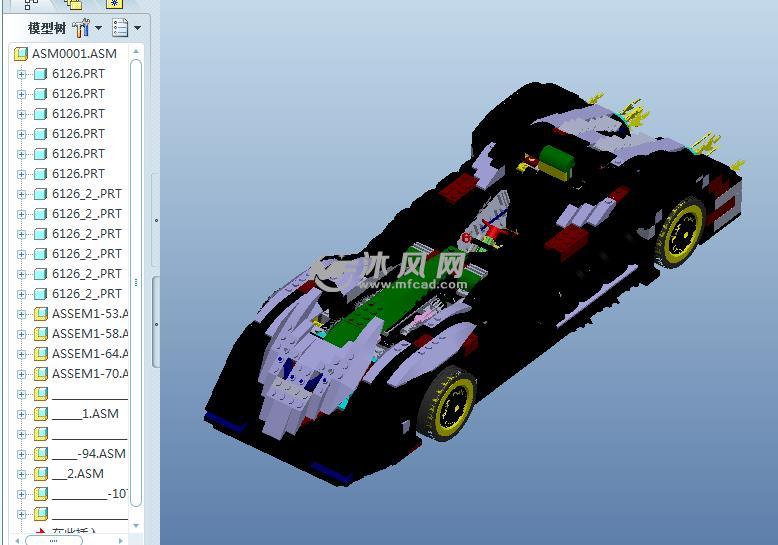
Task: Switch to the folder browser navigator tab
Action: pyautogui.click(x=73, y=4)
